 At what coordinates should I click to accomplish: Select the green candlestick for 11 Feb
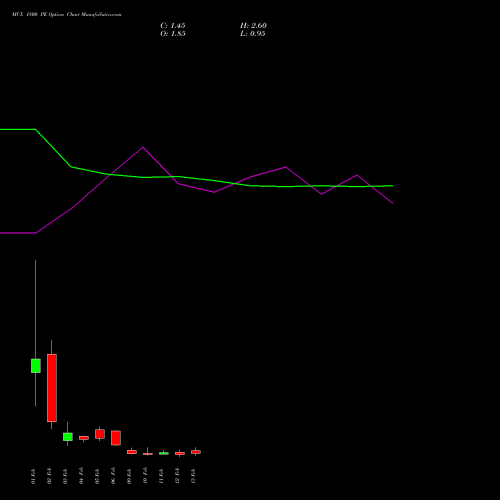point(164,453)
